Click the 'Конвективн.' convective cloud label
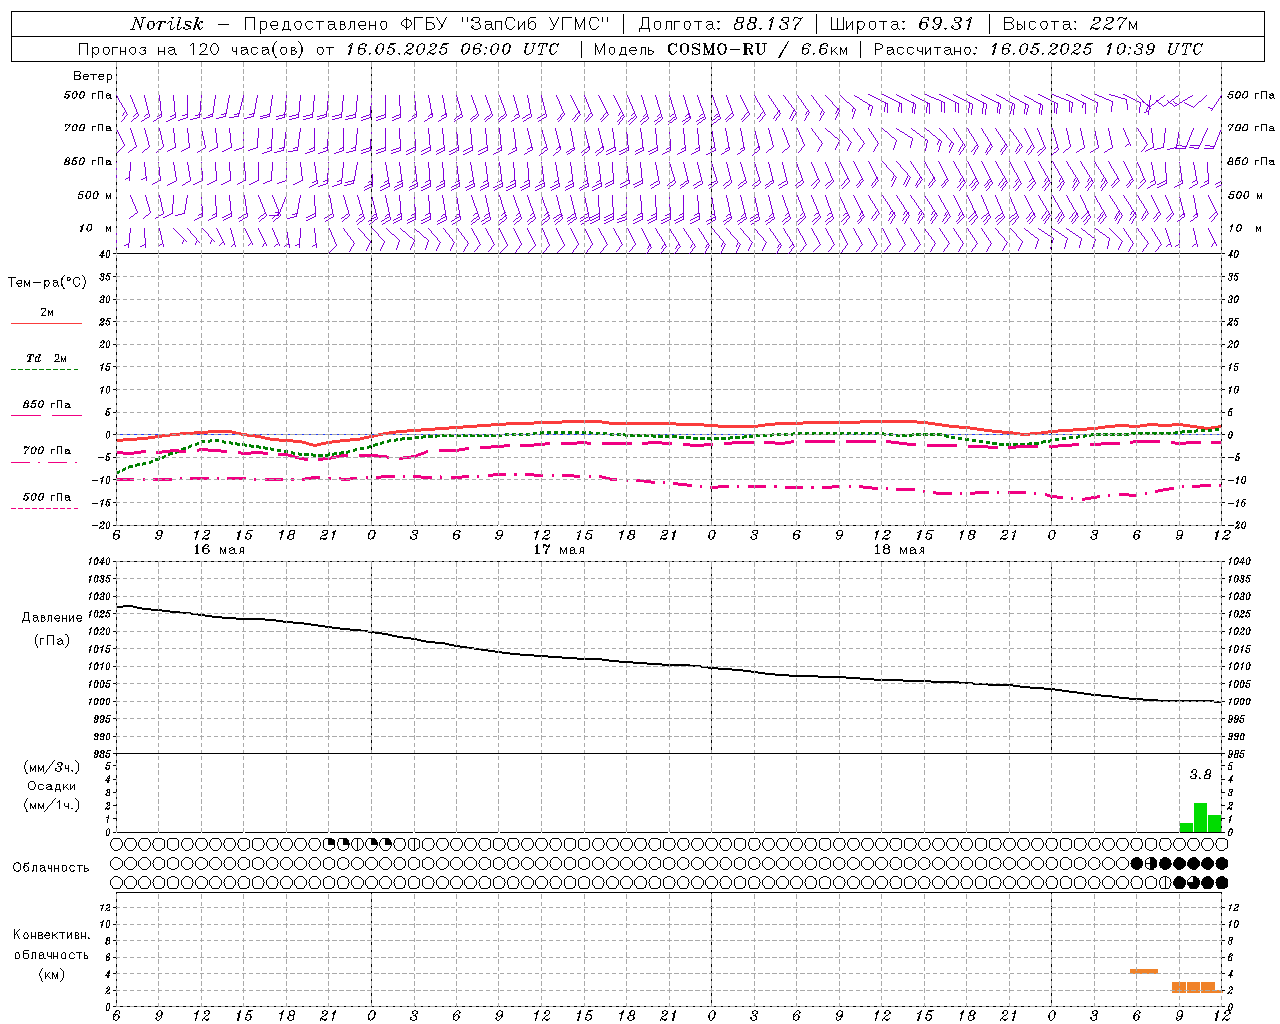 coord(52,935)
